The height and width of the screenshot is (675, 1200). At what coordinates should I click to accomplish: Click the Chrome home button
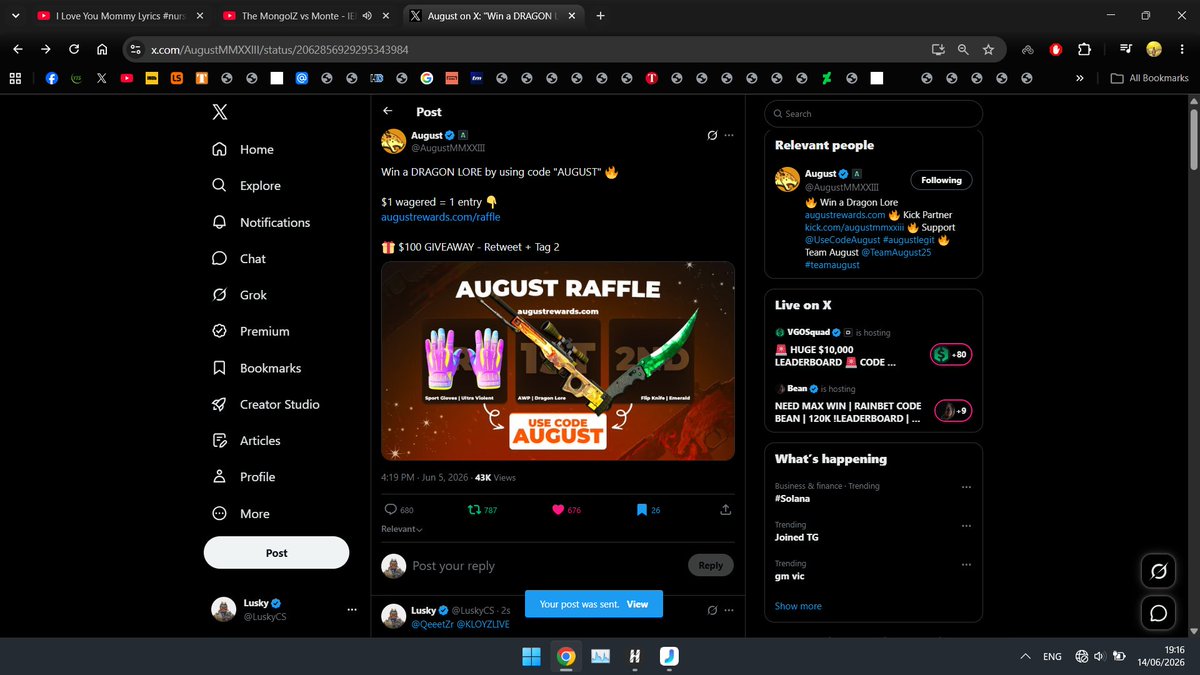(102, 49)
